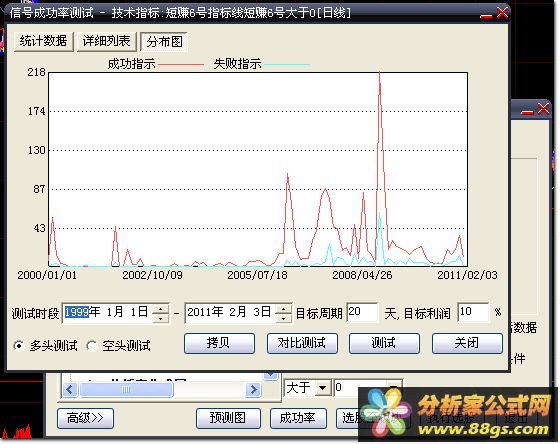Run the 测试 button
This screenshot has width=560, height=444.
(x=384, y=343)
